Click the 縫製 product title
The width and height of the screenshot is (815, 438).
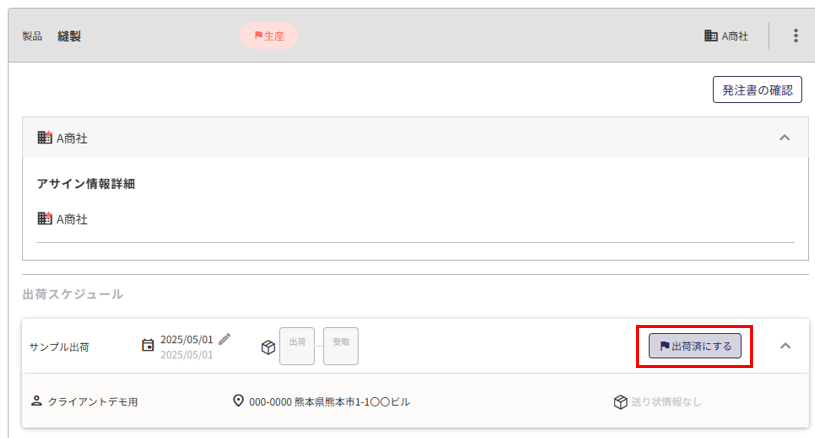coord(69,36)
